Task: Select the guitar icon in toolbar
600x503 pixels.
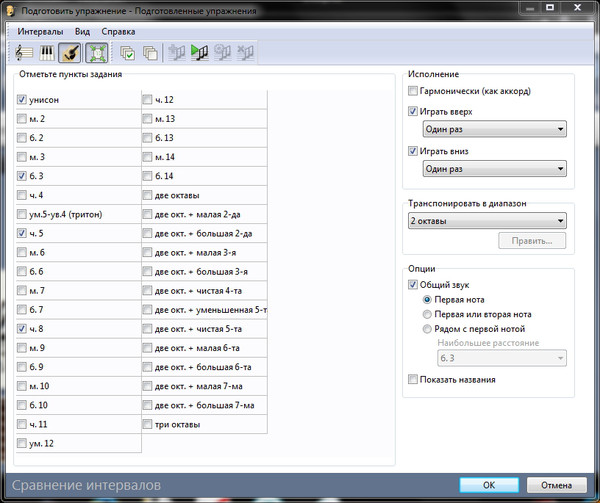Action: pyautogui.click(x=70, y=52)
